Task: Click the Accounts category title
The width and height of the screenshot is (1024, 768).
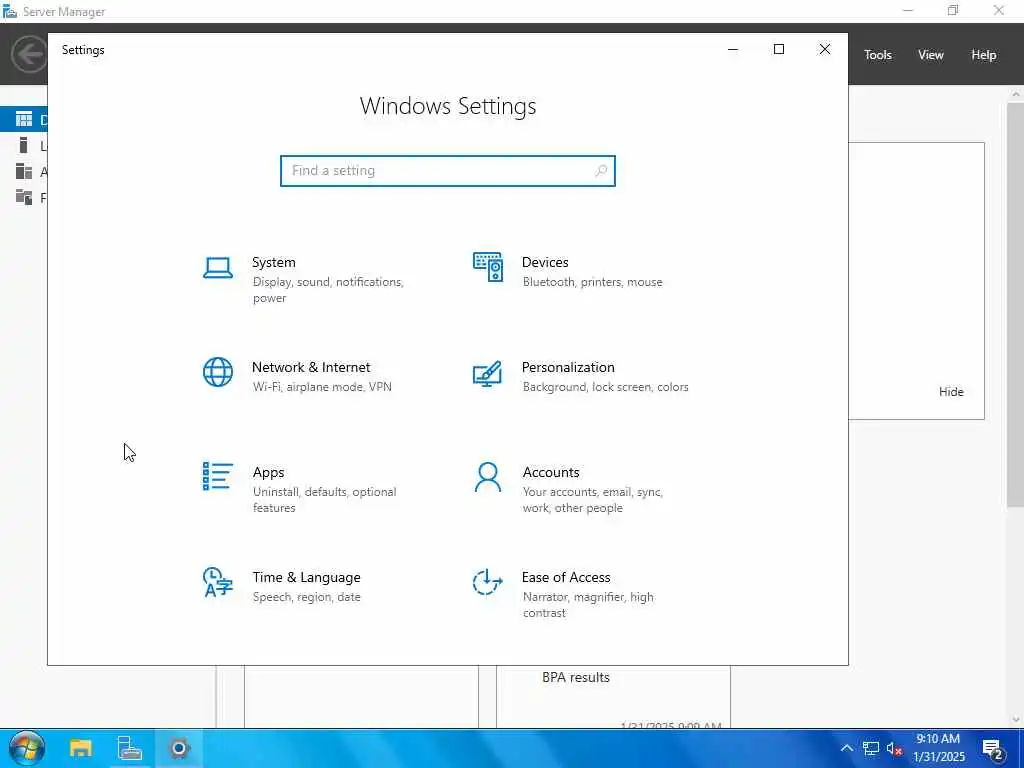Action: (551, 473)
